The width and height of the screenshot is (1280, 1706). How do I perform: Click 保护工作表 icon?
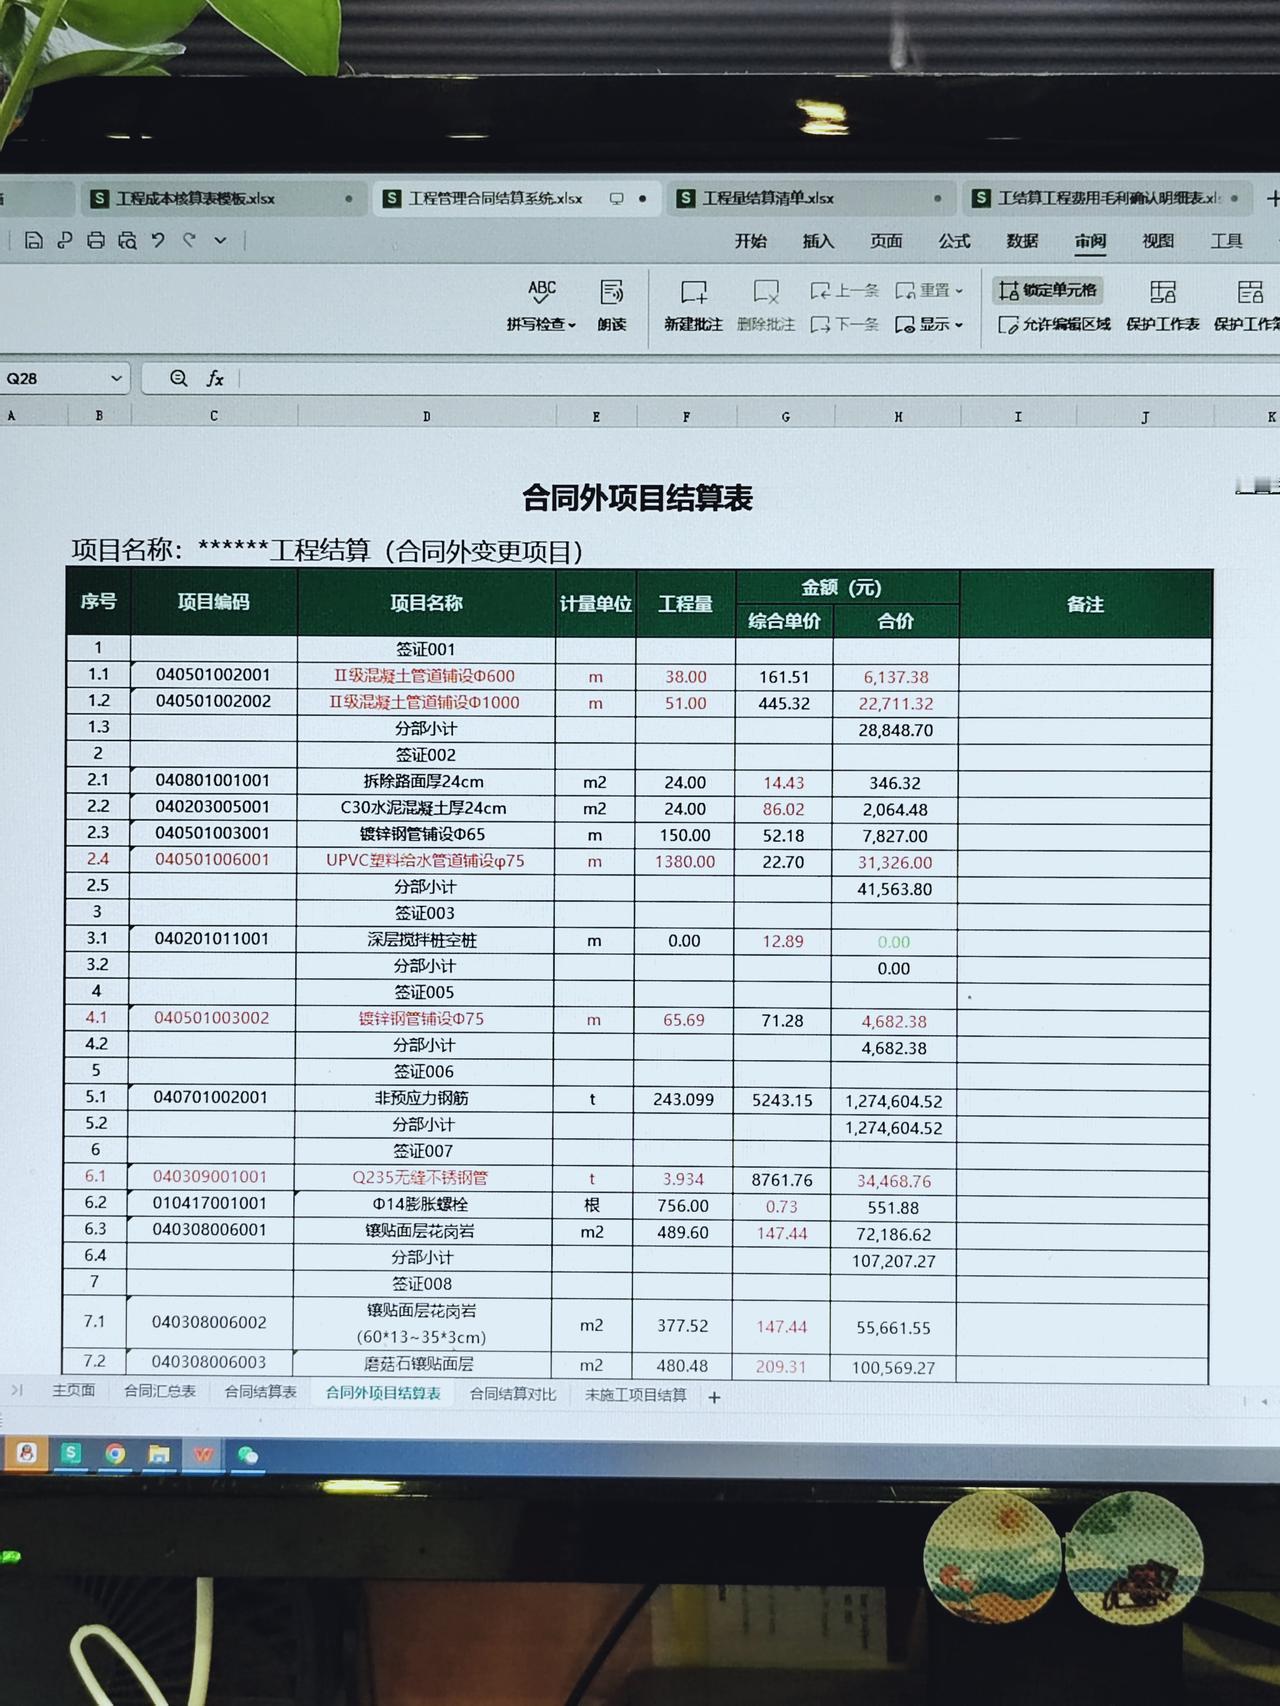pos(1162,305)
